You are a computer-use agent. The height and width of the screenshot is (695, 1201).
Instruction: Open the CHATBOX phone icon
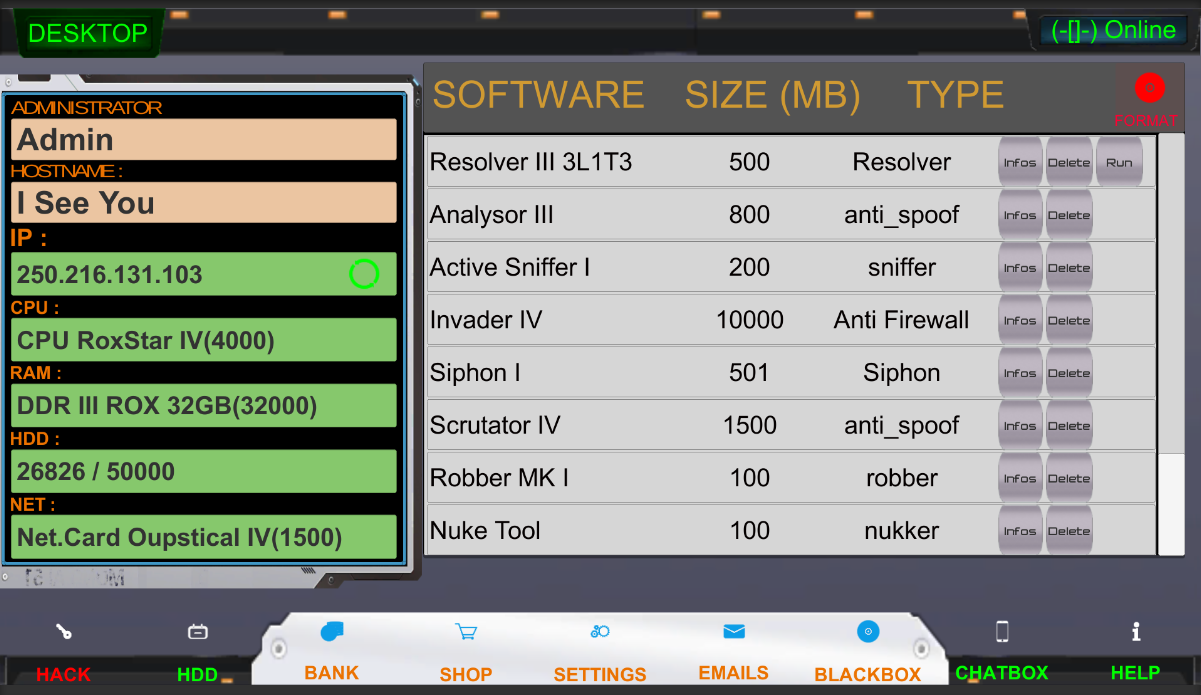point(1002,631)
